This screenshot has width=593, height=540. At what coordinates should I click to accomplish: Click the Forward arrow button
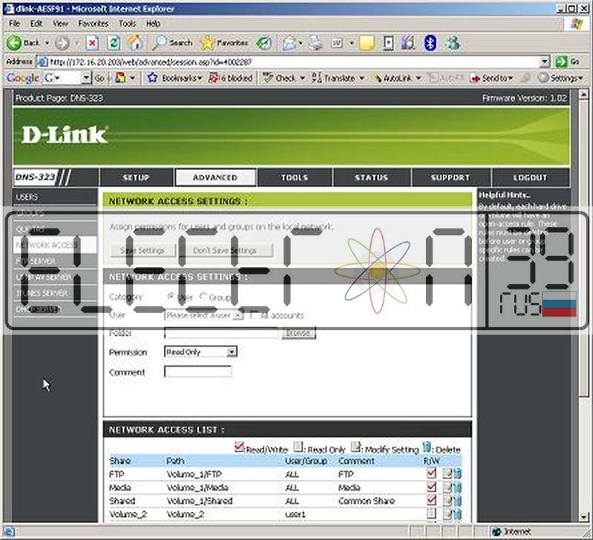62,43
